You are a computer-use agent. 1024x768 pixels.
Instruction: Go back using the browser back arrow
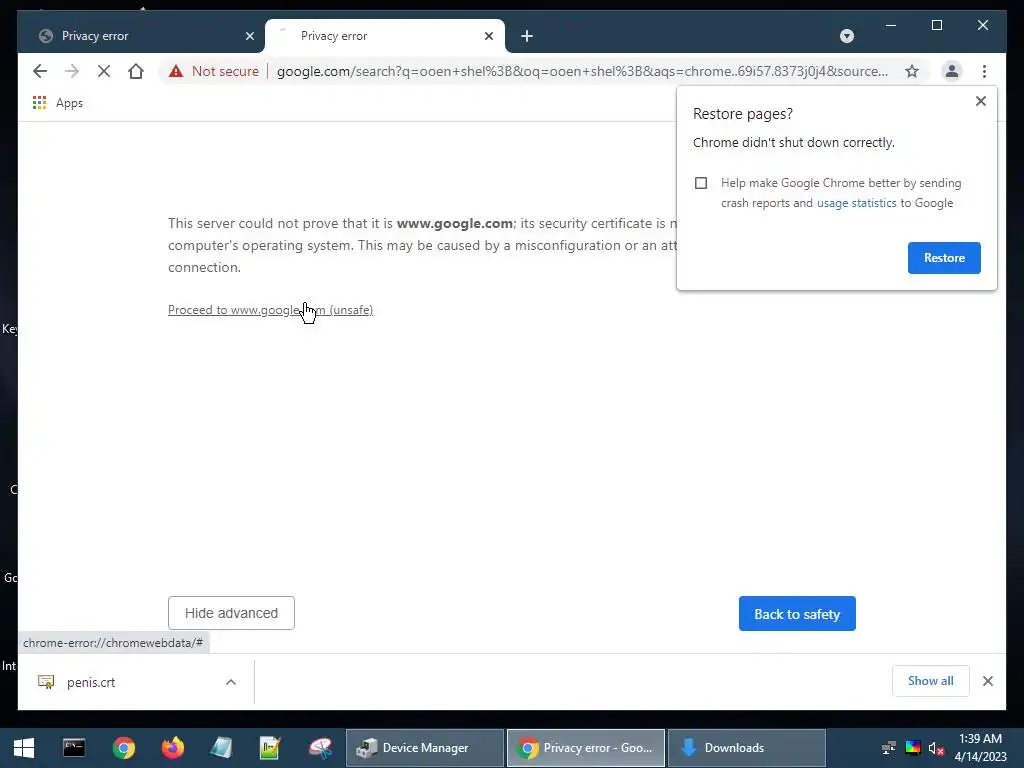[x=40, y=71]
